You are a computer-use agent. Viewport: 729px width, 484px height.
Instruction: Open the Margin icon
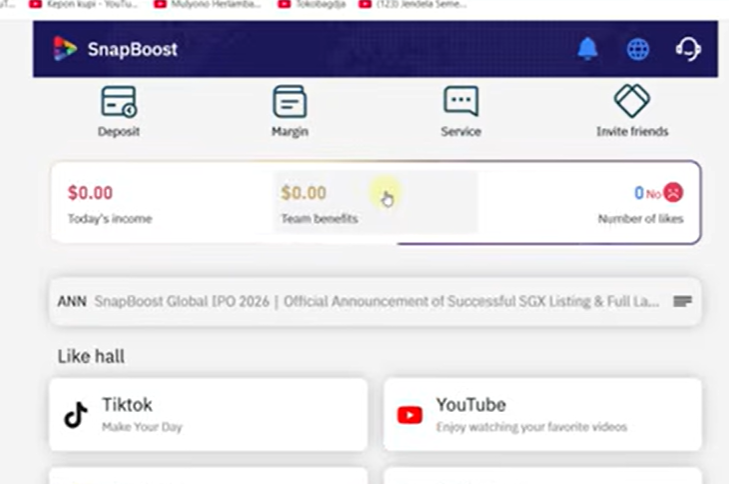click(x=290, y=101)
